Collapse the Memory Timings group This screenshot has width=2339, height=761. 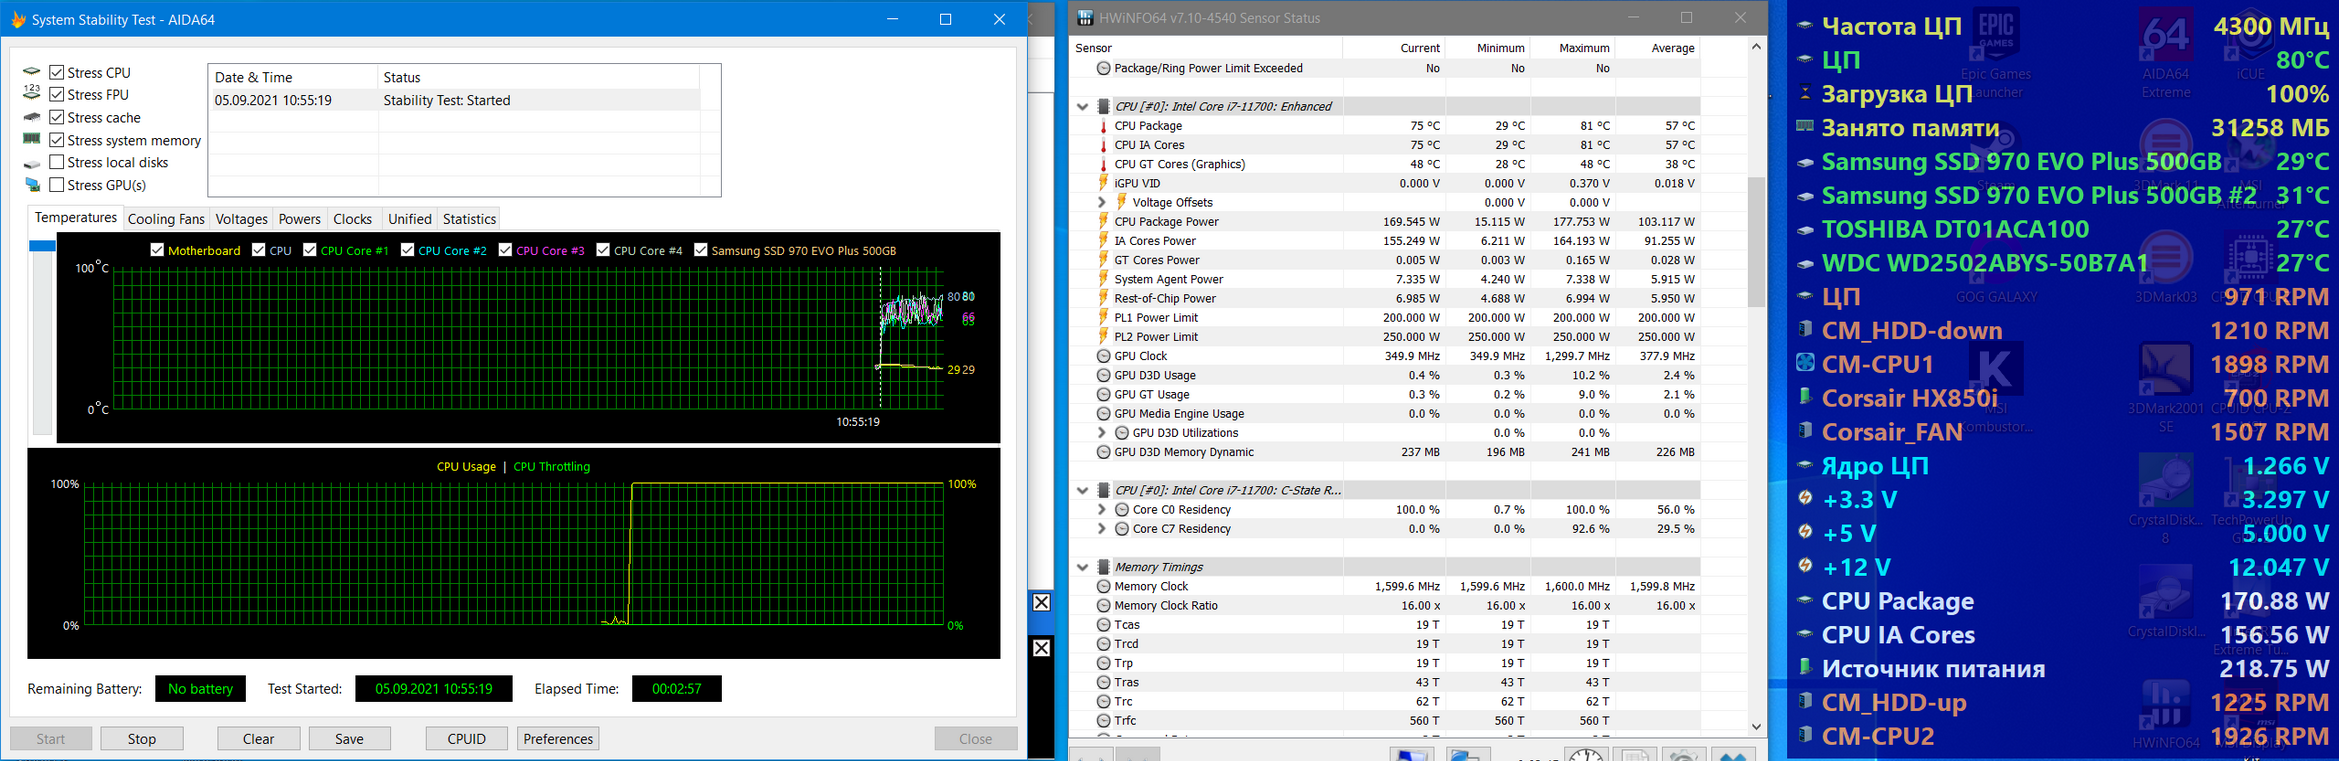click(1082, 567)
